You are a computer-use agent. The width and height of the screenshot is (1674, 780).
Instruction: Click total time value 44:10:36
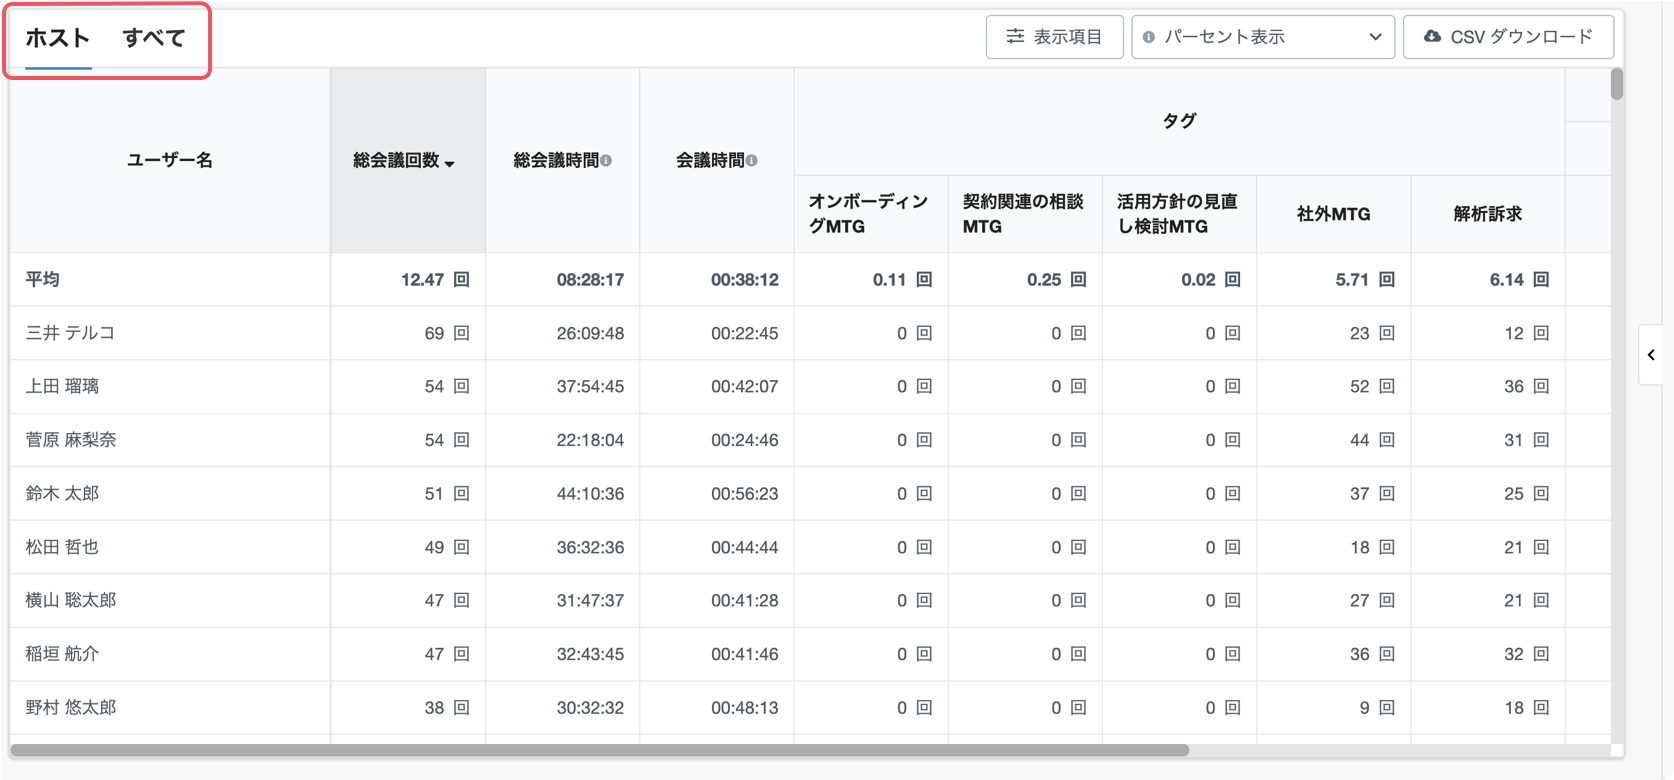click(x=590, y=494)
